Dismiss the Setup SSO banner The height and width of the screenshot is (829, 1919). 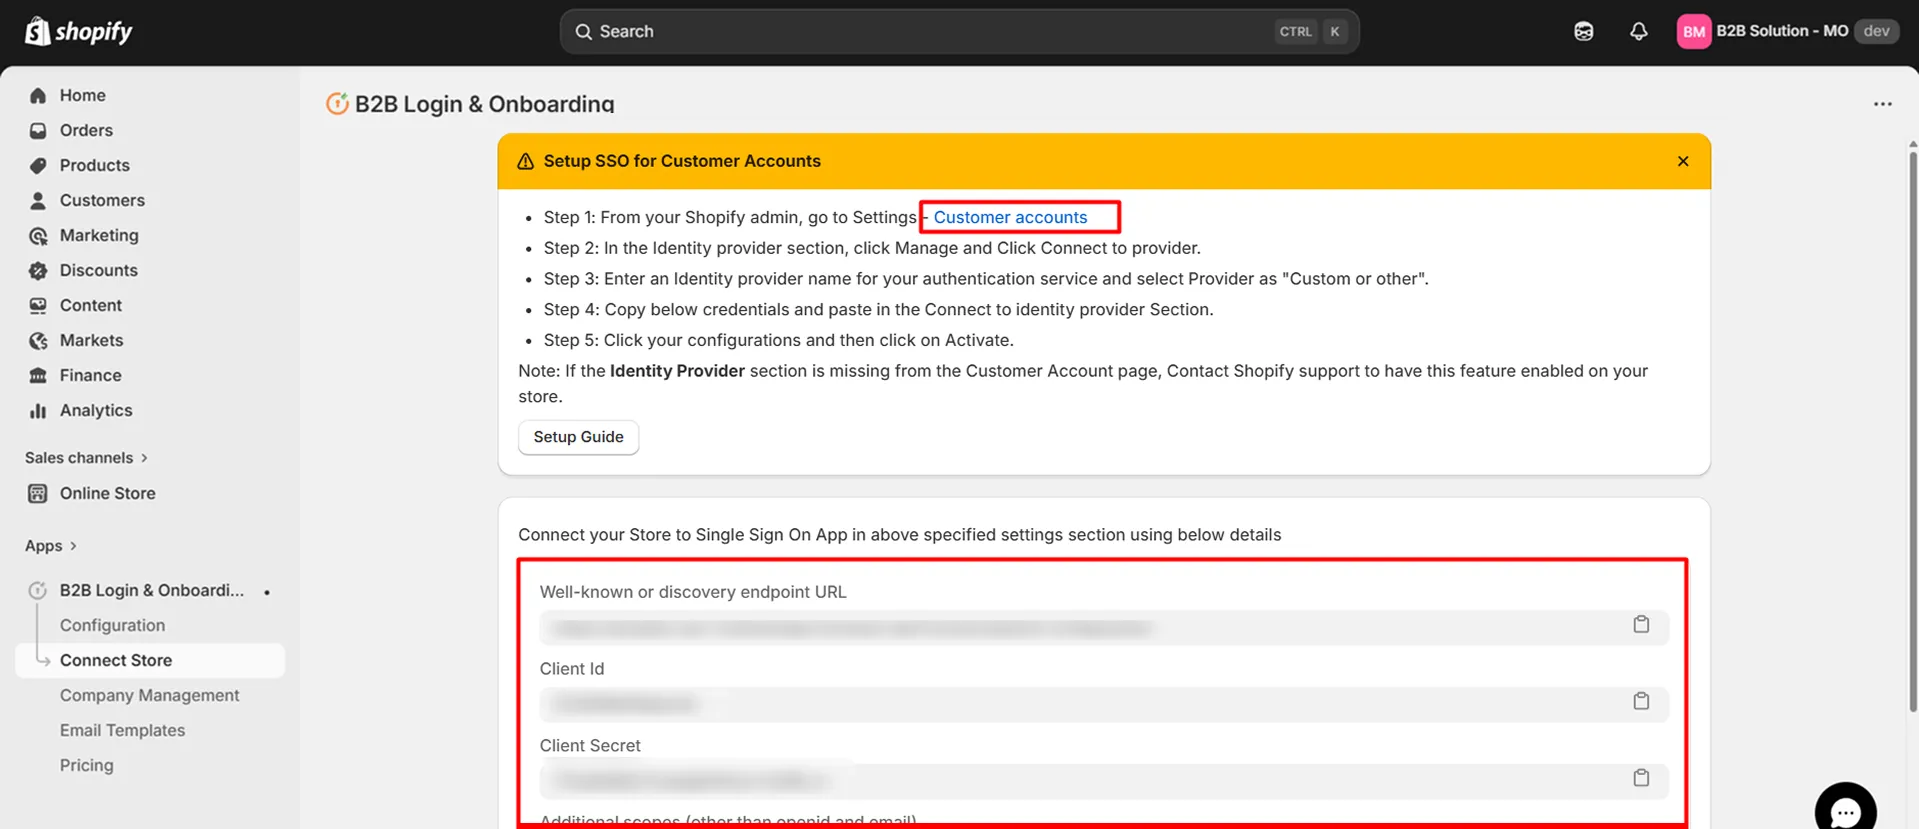pyautogui.click(x=1683, y=161)
